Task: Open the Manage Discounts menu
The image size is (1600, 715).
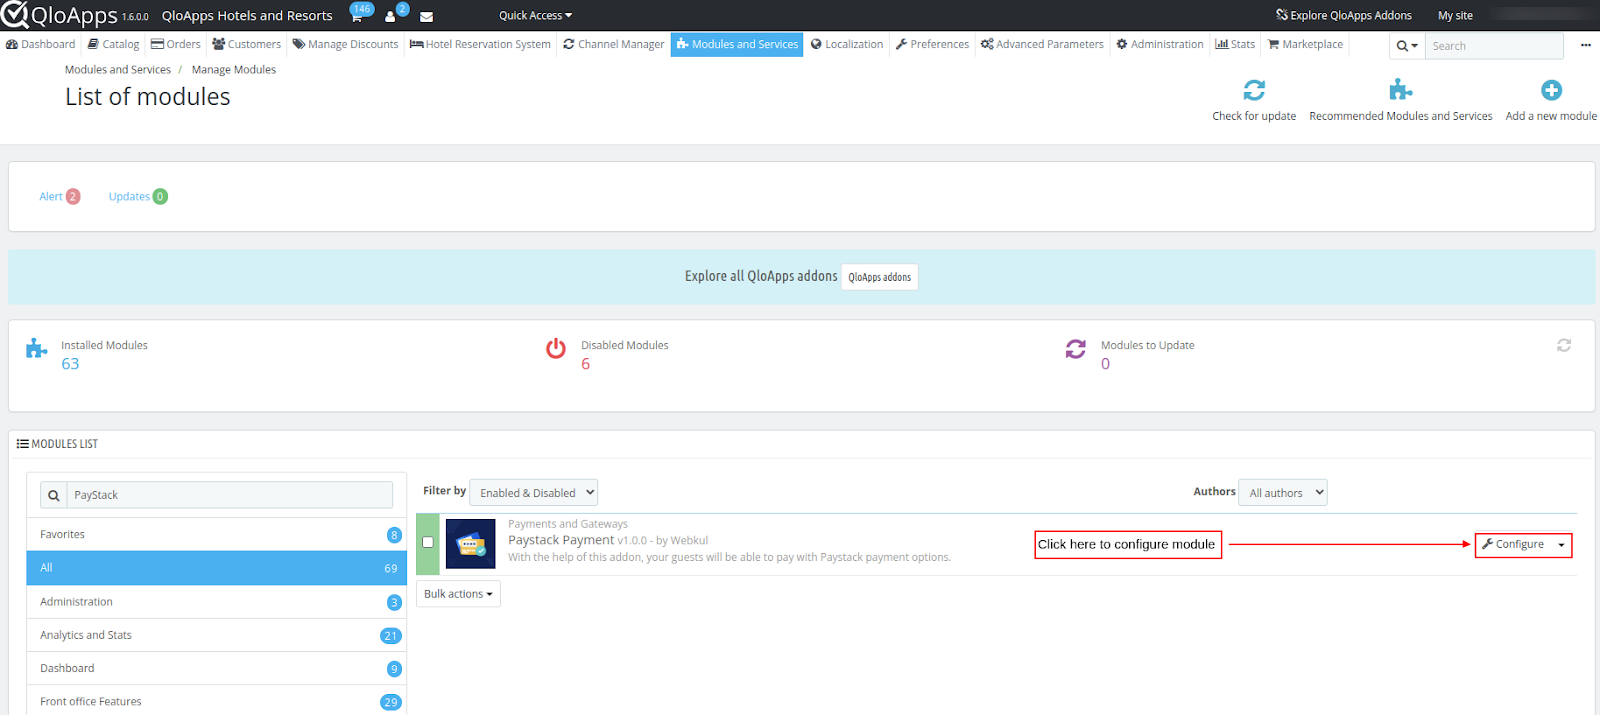Action: (x=345, y=44)
